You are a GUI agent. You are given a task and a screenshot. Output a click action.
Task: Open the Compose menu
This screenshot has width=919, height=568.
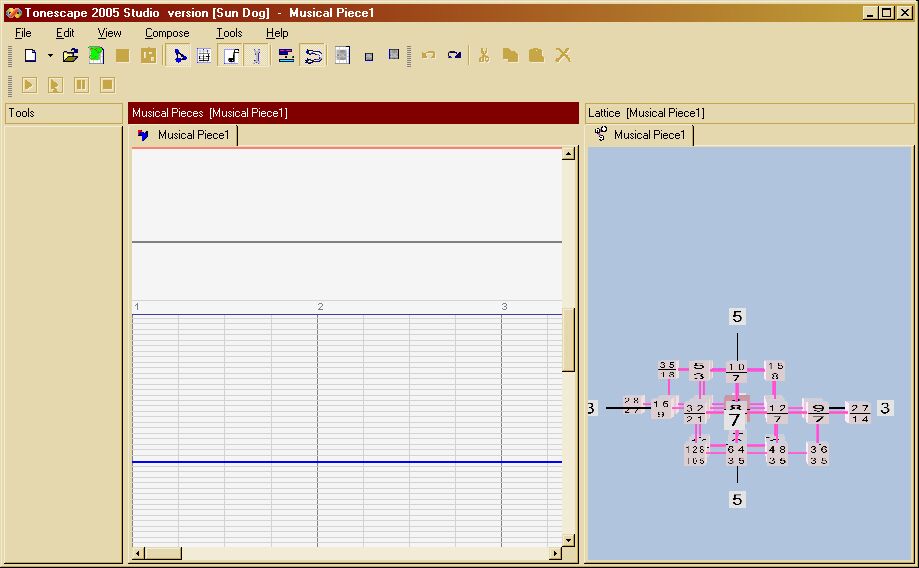pyautogui.click(x=167, y=33)
